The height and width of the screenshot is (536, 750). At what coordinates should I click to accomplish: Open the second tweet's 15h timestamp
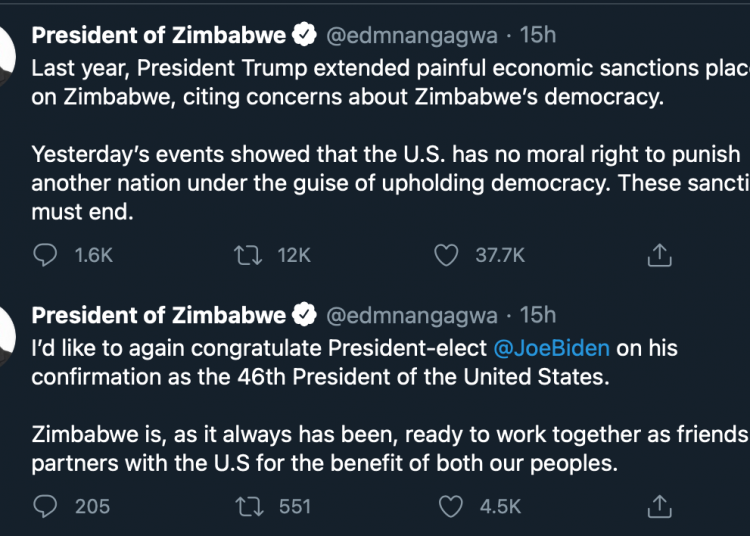(x=538, y=316)
